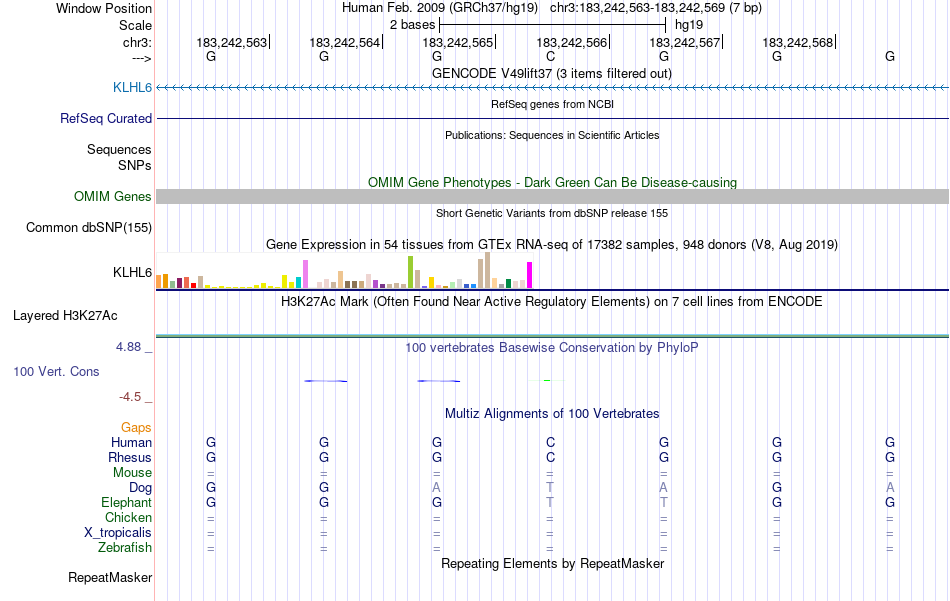This screenshot has height=601, width=950.
Task: Click the violet GTEx expression bar
Action: pos(305,274)
